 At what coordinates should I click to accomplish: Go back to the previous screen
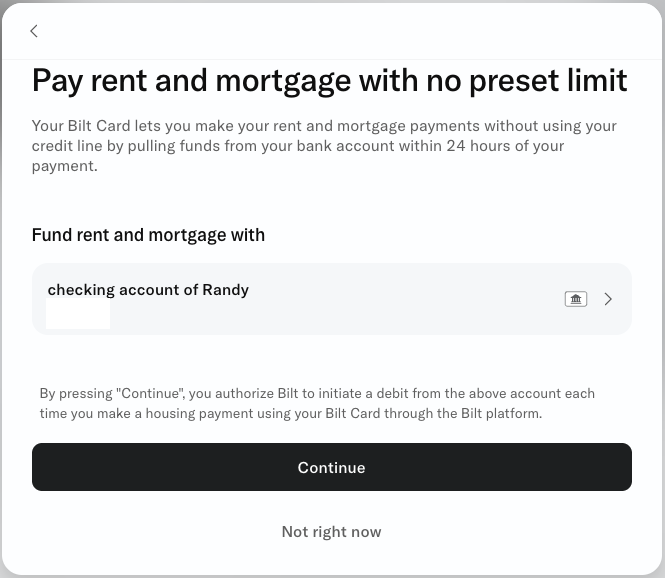34,31
